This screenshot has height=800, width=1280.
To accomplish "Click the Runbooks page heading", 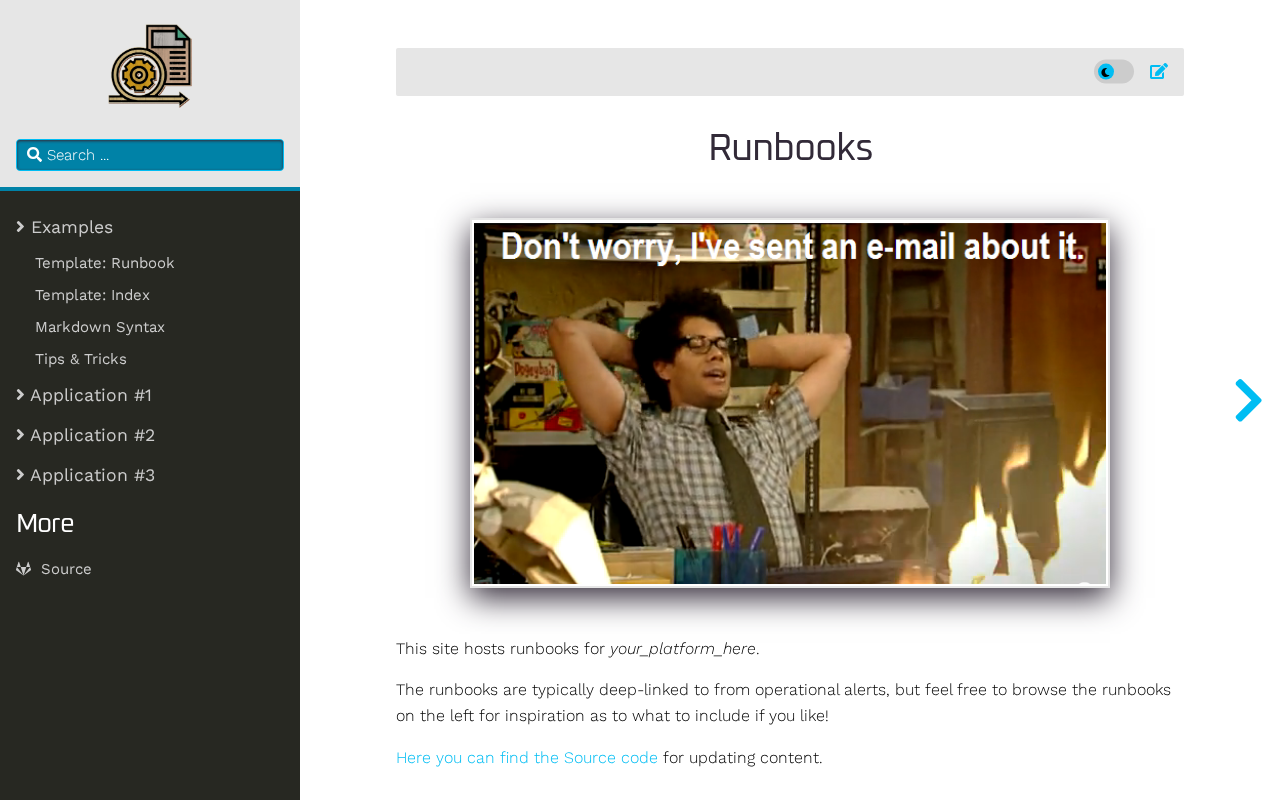I will point(790,148).
